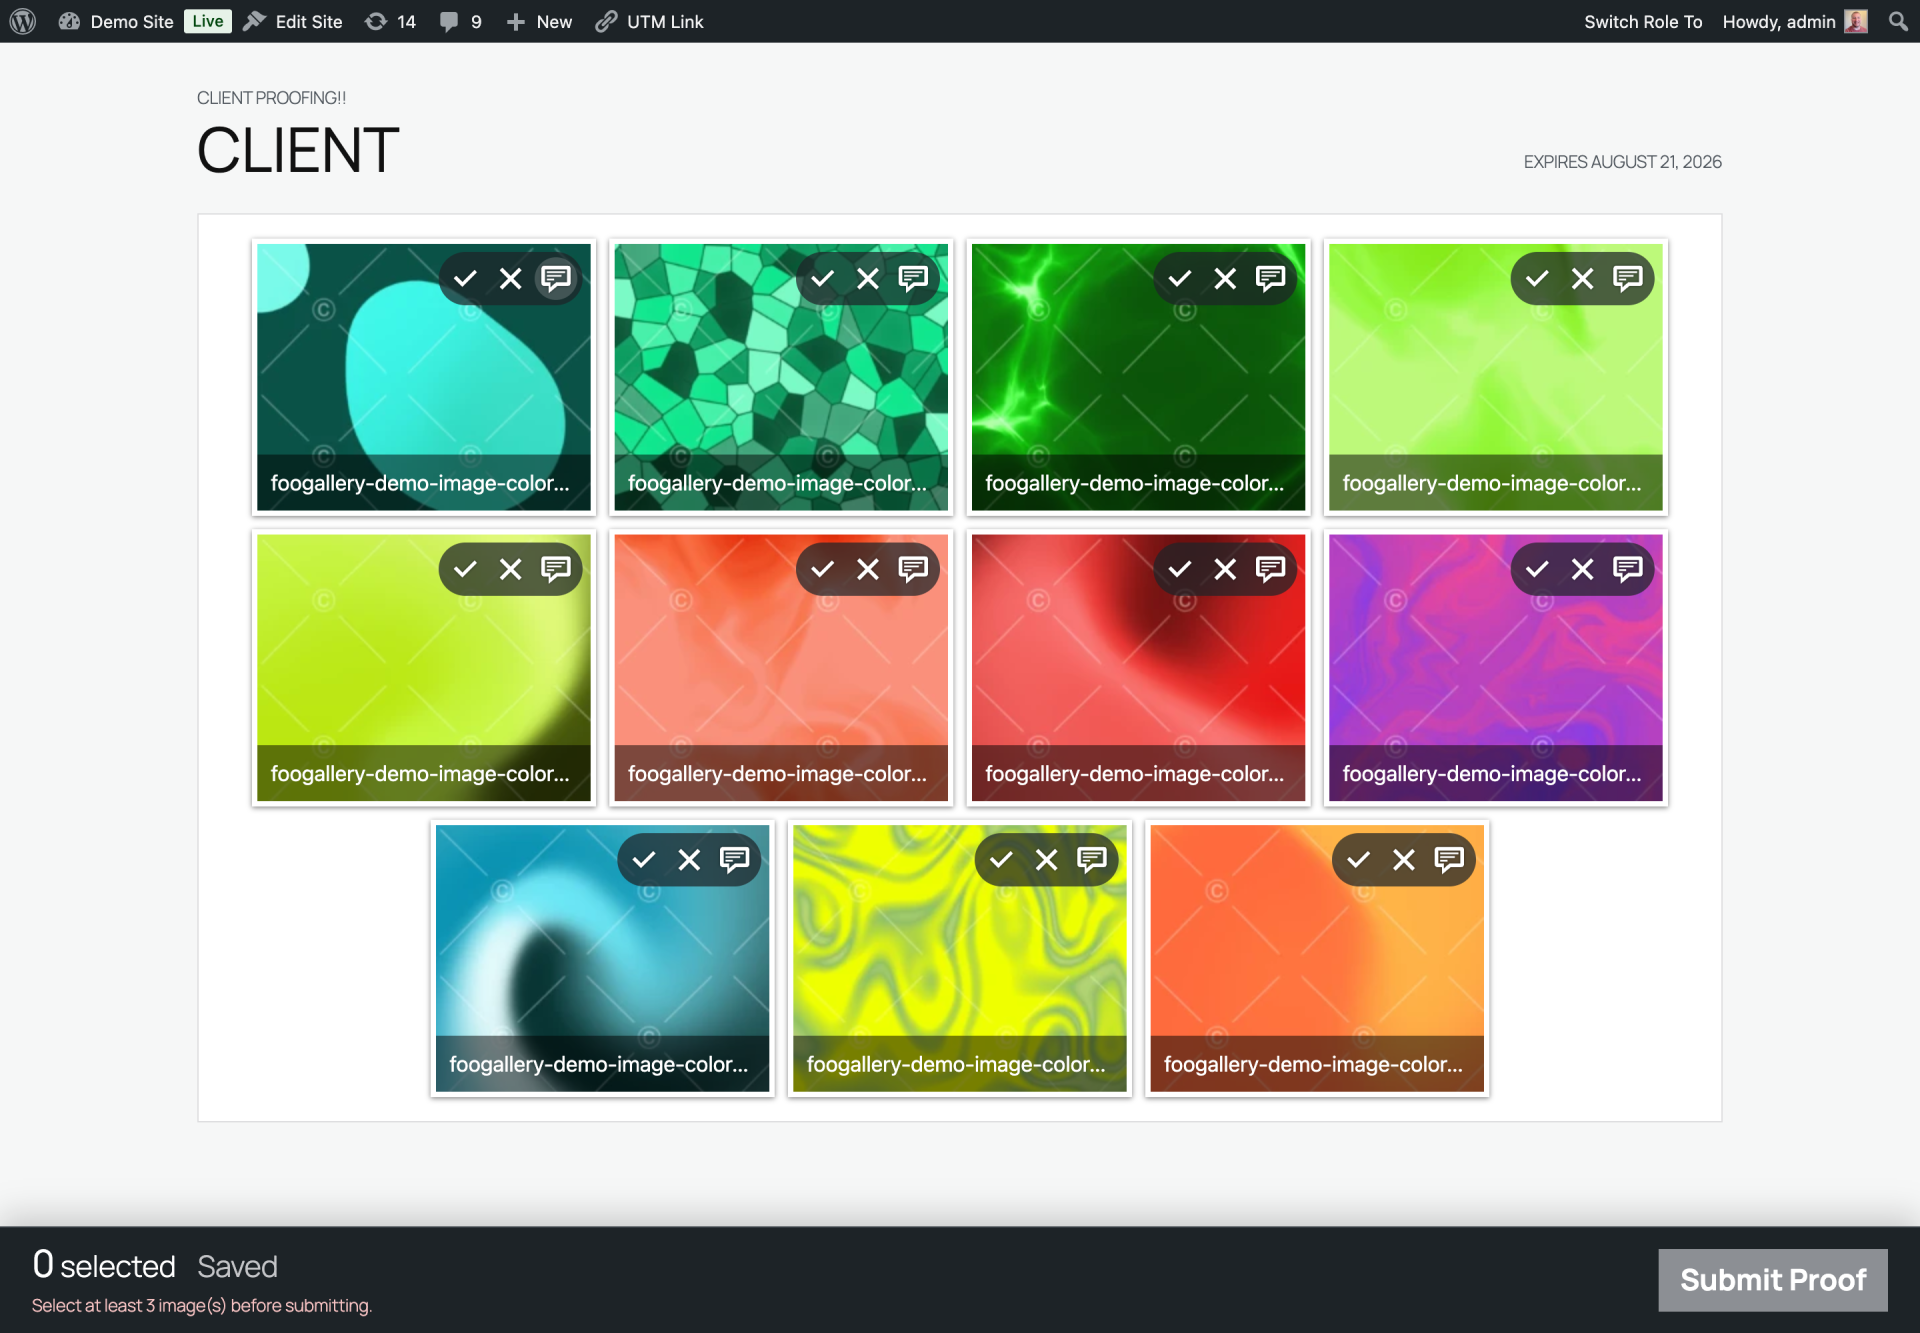
Task: Comment on the yellow liquid marble image
Action: coord(1092,860)
